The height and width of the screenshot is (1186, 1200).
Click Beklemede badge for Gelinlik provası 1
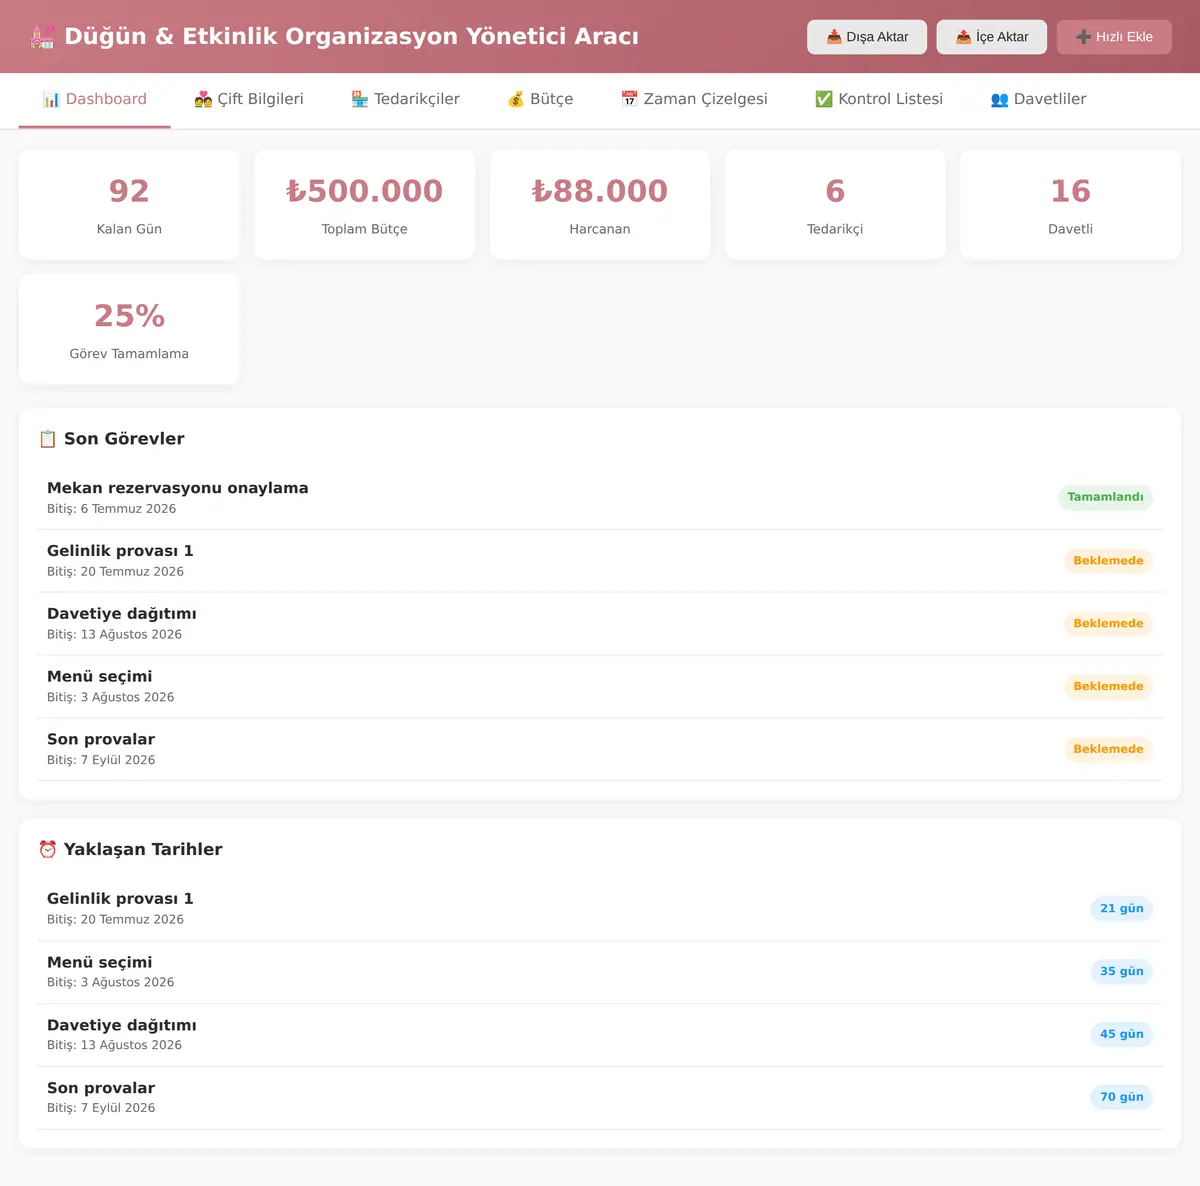[x=1108, y=561]
